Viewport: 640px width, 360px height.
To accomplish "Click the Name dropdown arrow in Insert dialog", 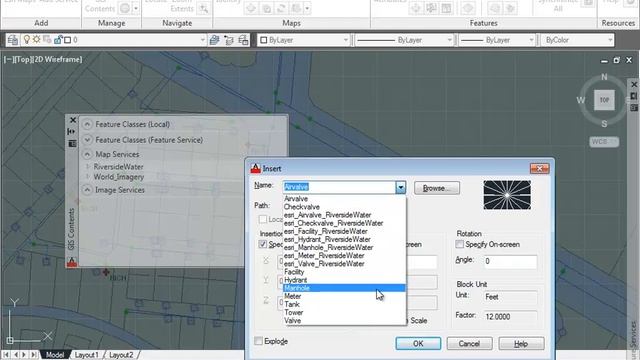I will 400,187.
